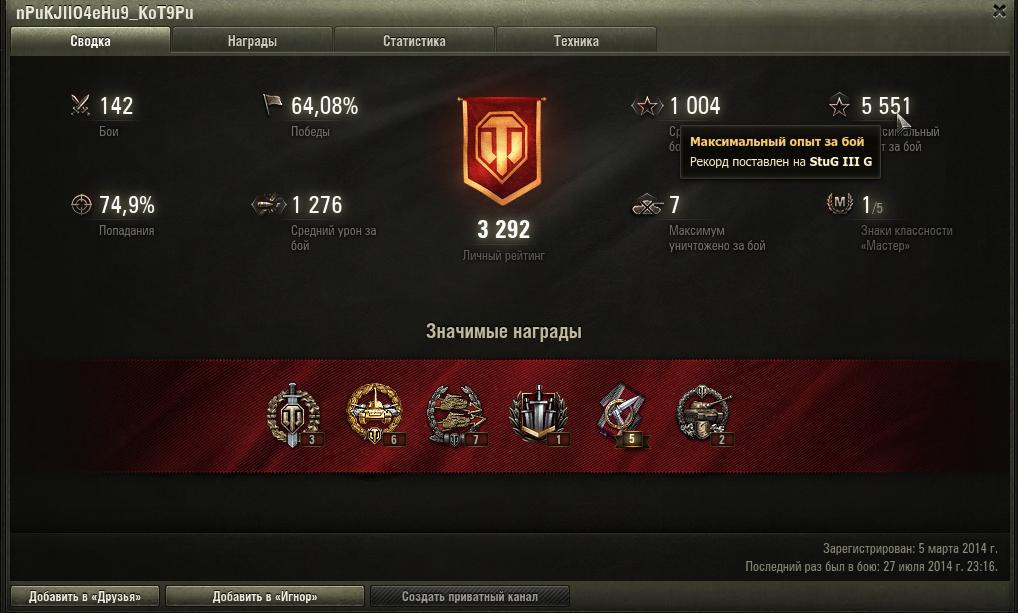The width and height of the screenshot is (1018, 613).
Task: Select the ribbon medal with count 5
Action: point(622,416)
